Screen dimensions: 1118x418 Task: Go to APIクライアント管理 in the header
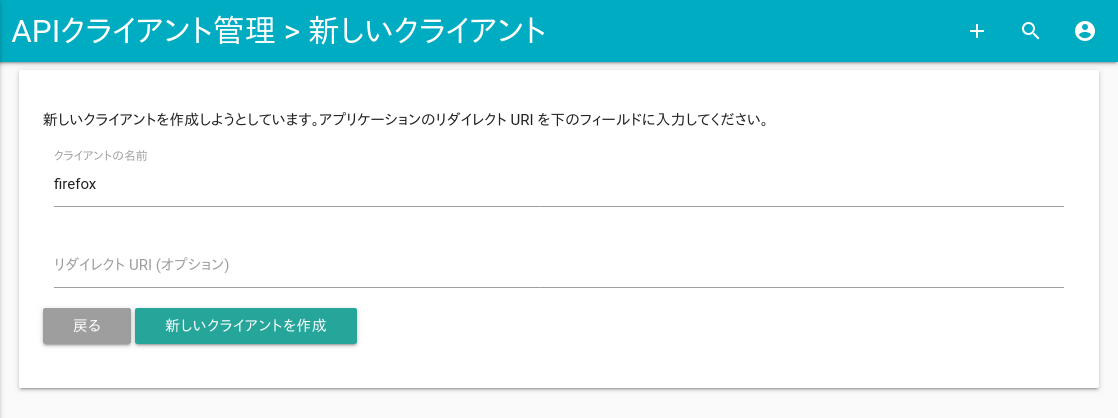tap(143, 31)
